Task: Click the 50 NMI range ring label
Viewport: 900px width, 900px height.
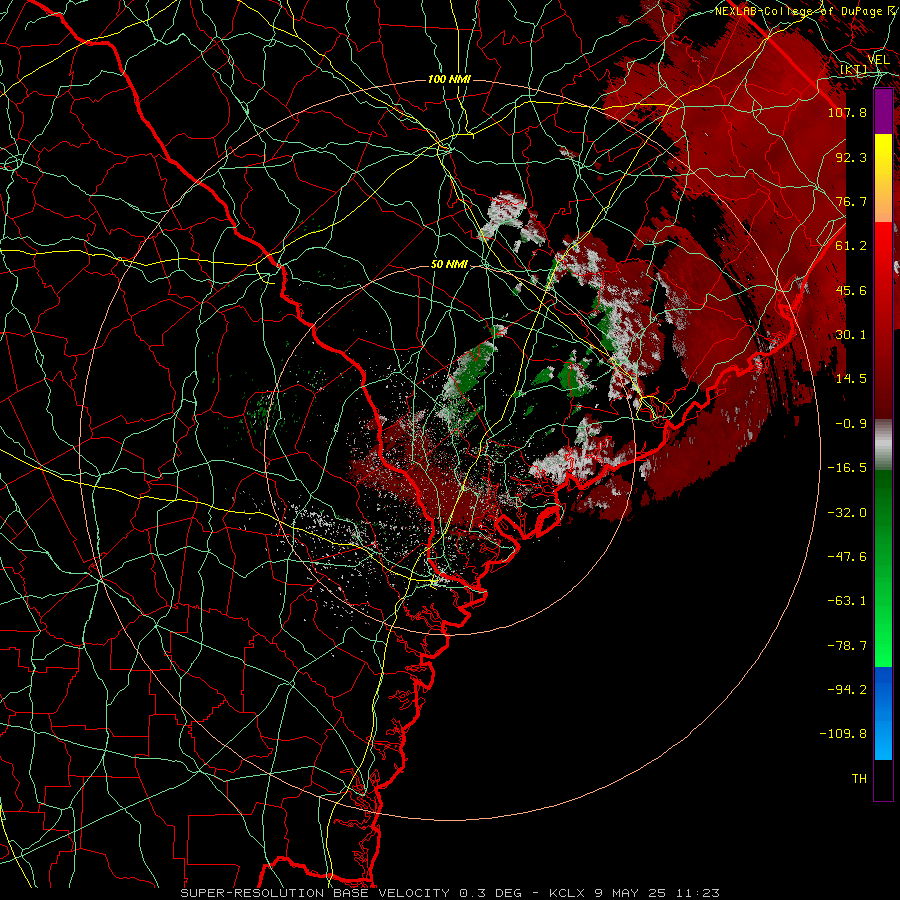Action: (449, 265)
